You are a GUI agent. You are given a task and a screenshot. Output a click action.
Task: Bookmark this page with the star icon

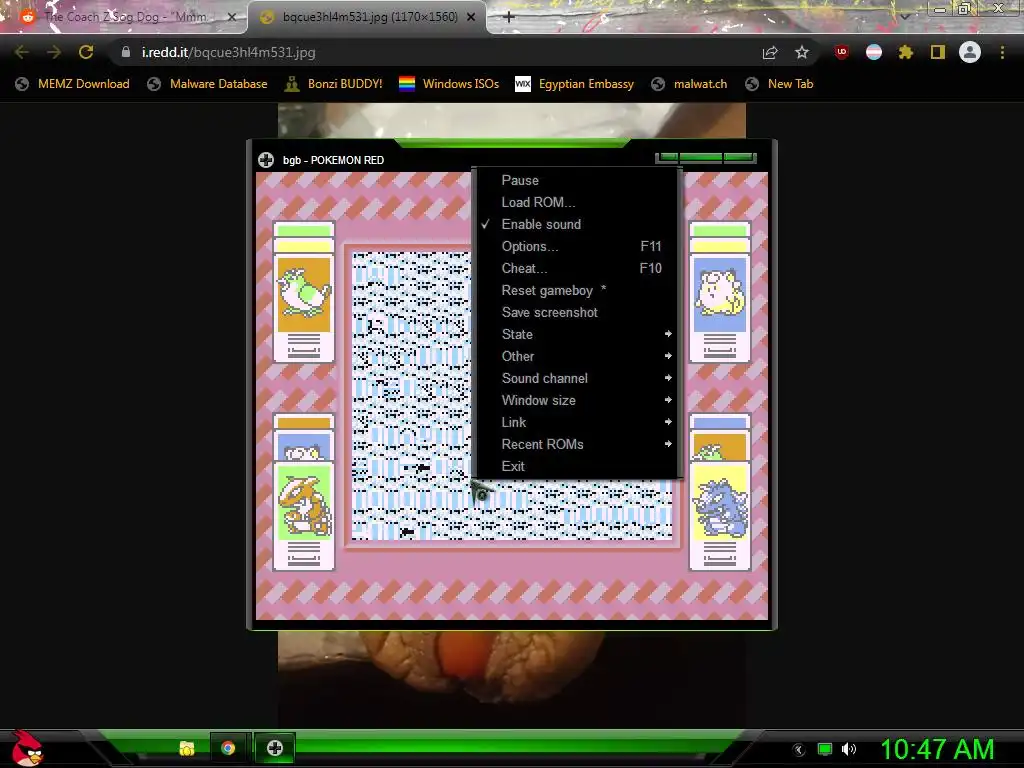click(x=802, y=52)
